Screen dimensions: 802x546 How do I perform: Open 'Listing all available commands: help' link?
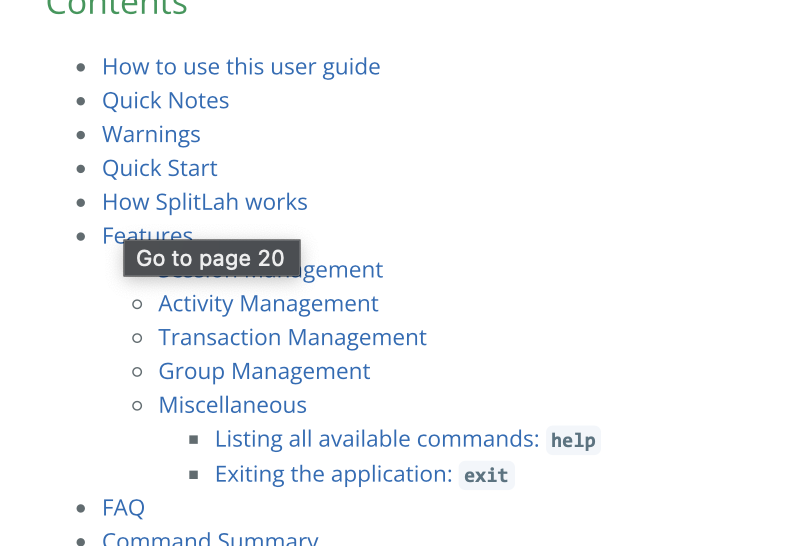coord(407,440)
